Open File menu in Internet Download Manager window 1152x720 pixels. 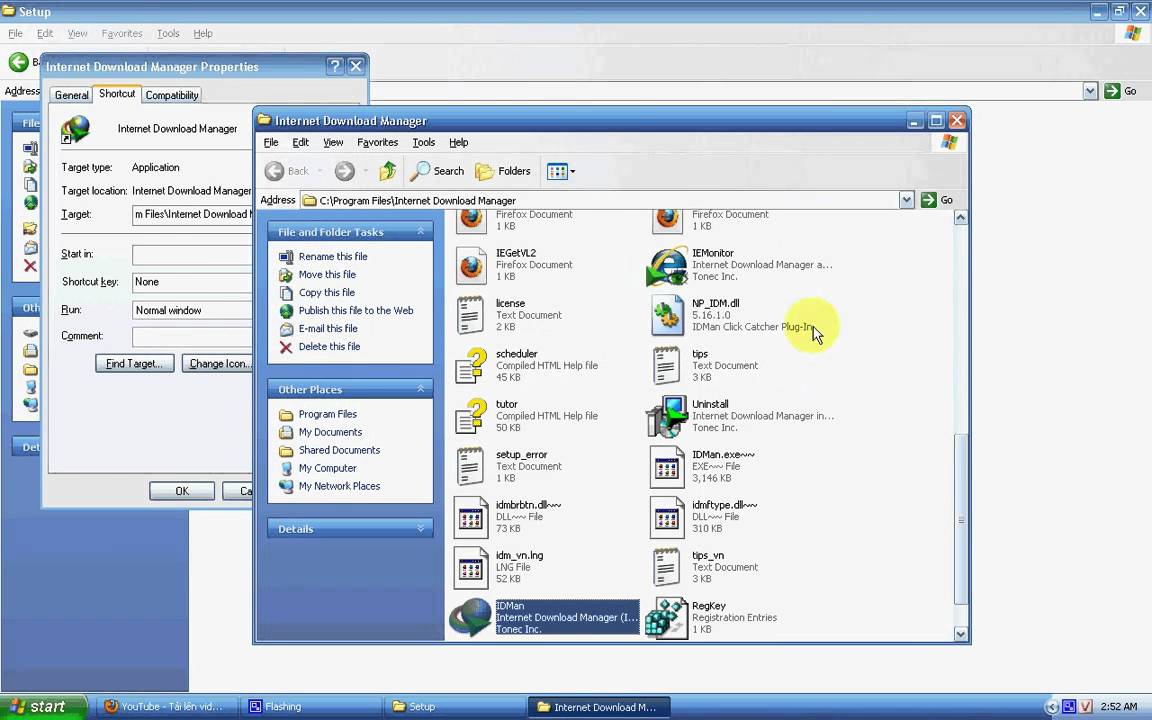(271, 143)
